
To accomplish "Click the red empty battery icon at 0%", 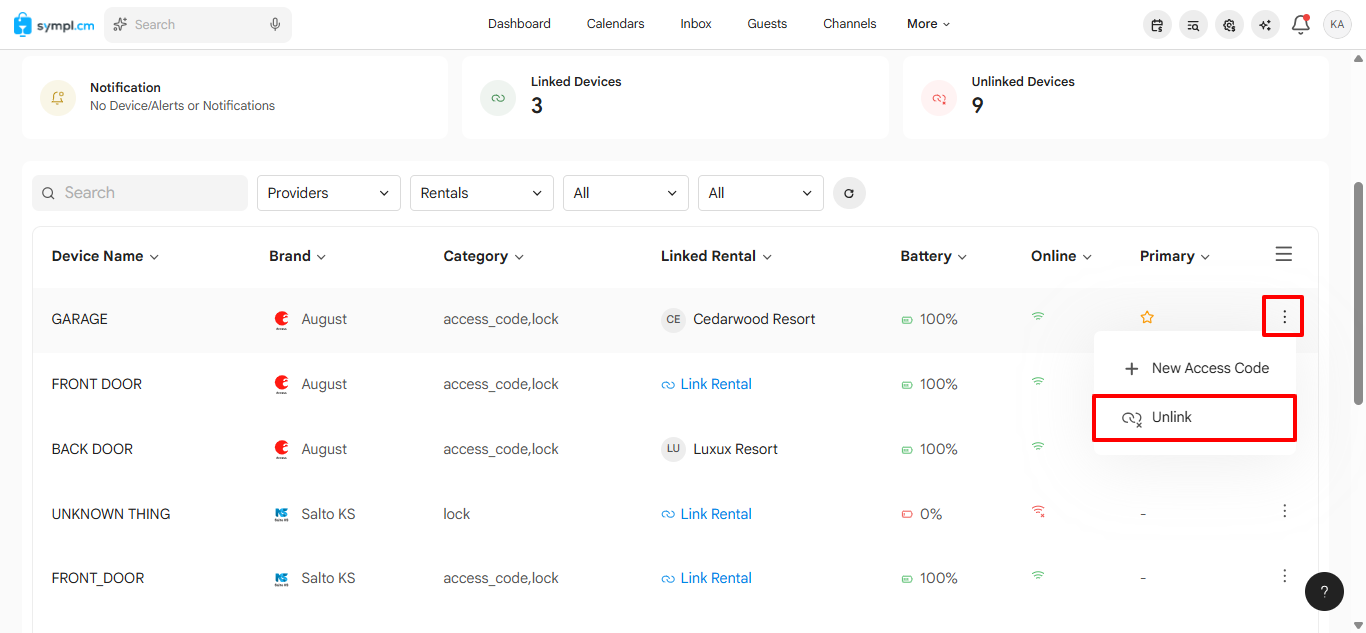I will (907, 514).
